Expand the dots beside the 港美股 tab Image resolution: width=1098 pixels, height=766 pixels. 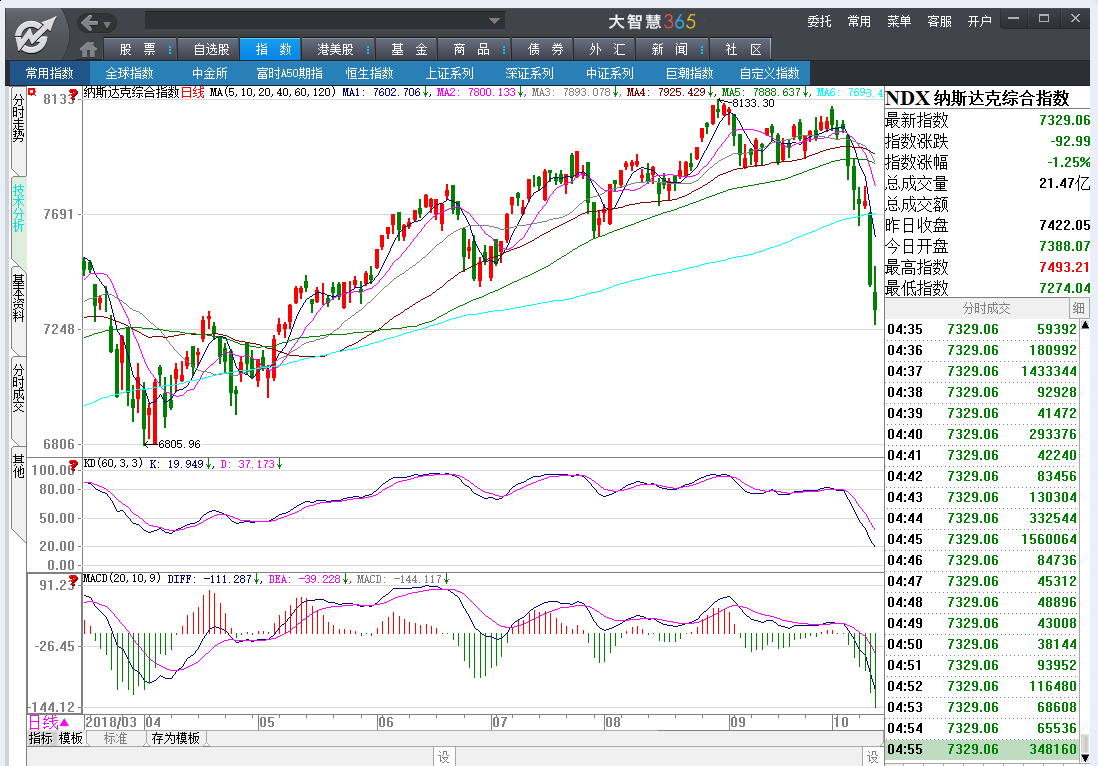pos(367,50)
